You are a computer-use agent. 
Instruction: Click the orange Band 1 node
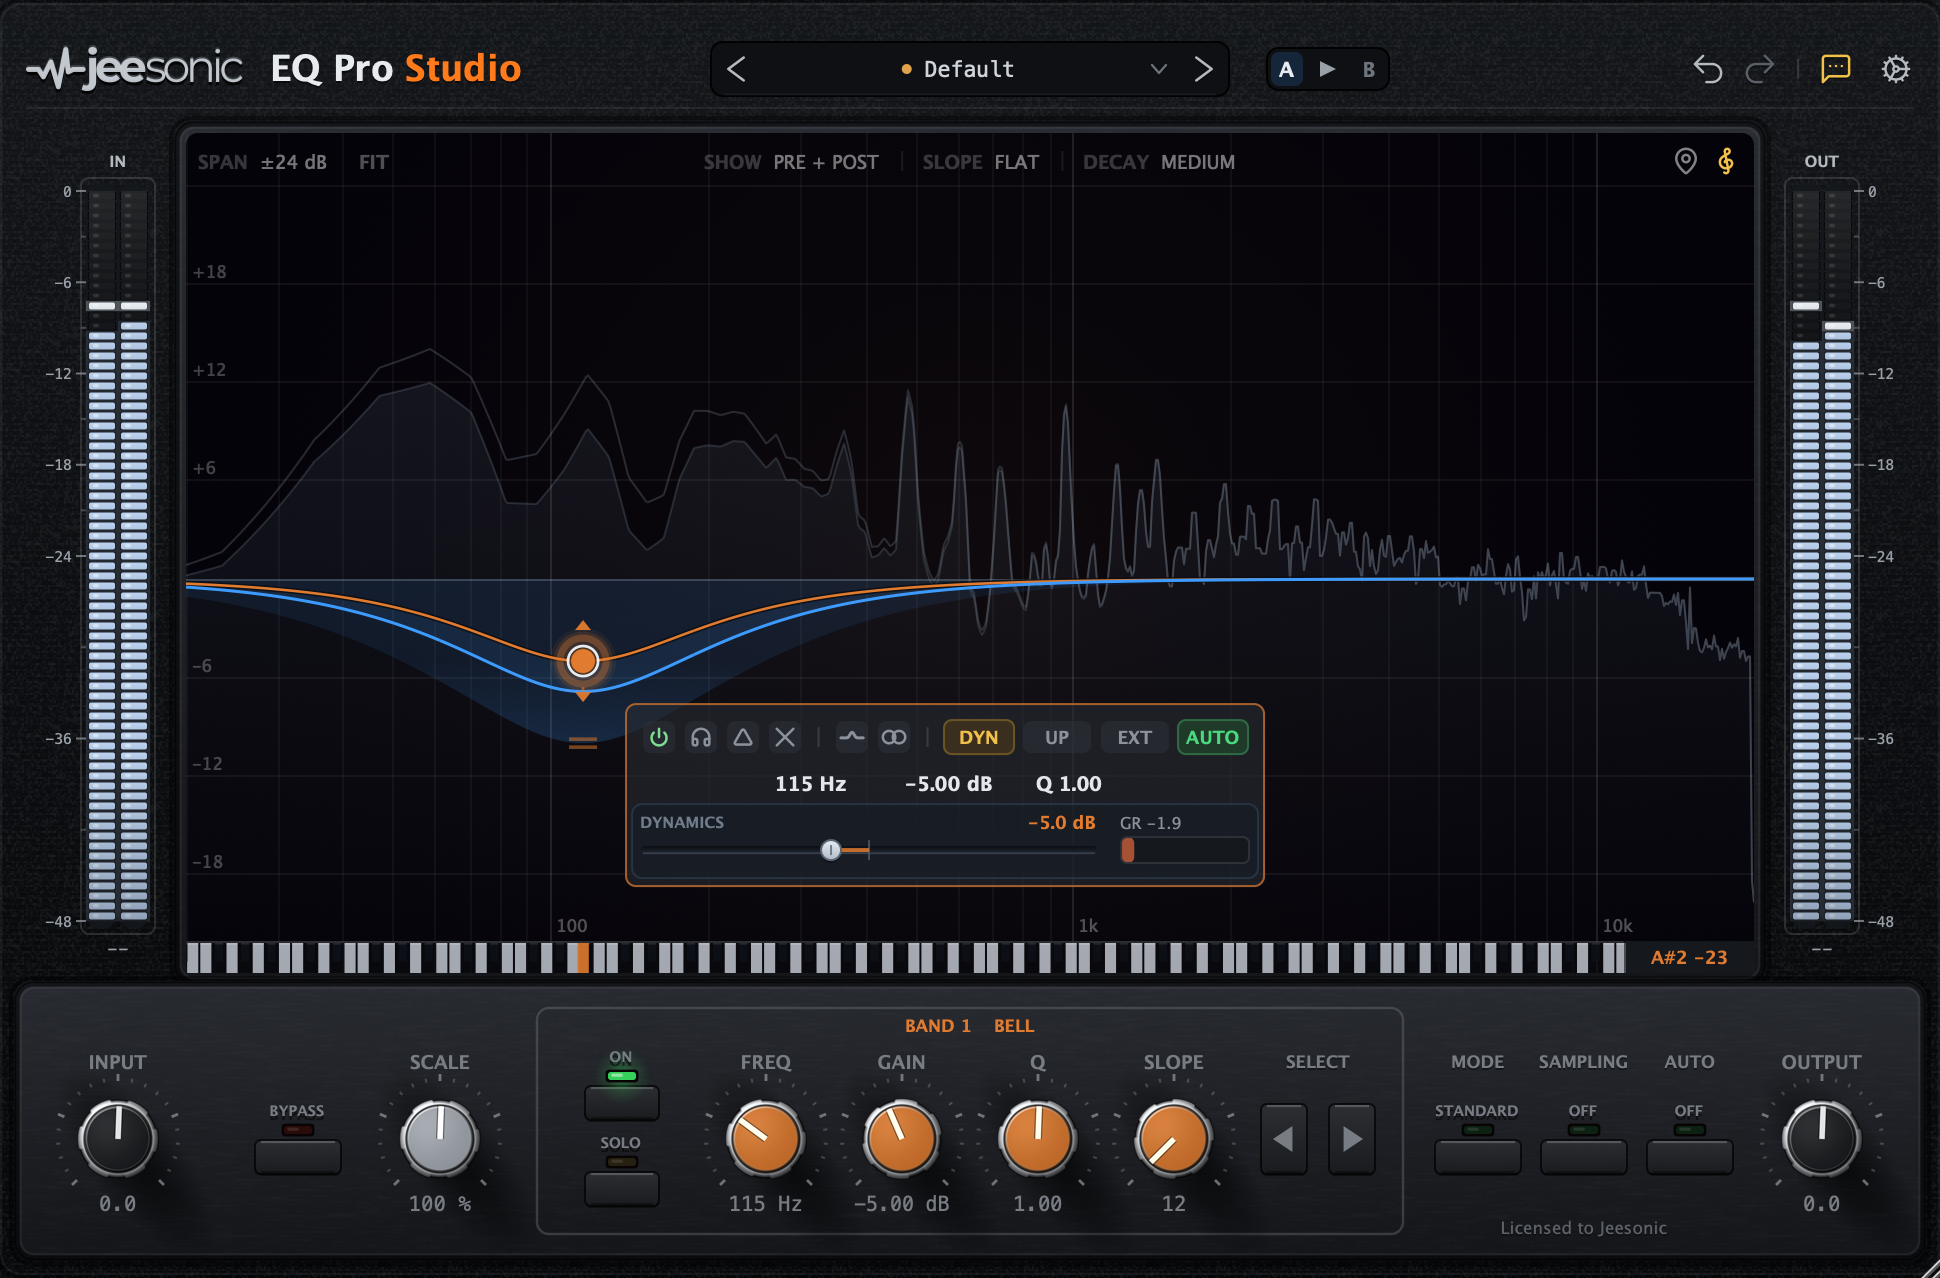point(583,661)
